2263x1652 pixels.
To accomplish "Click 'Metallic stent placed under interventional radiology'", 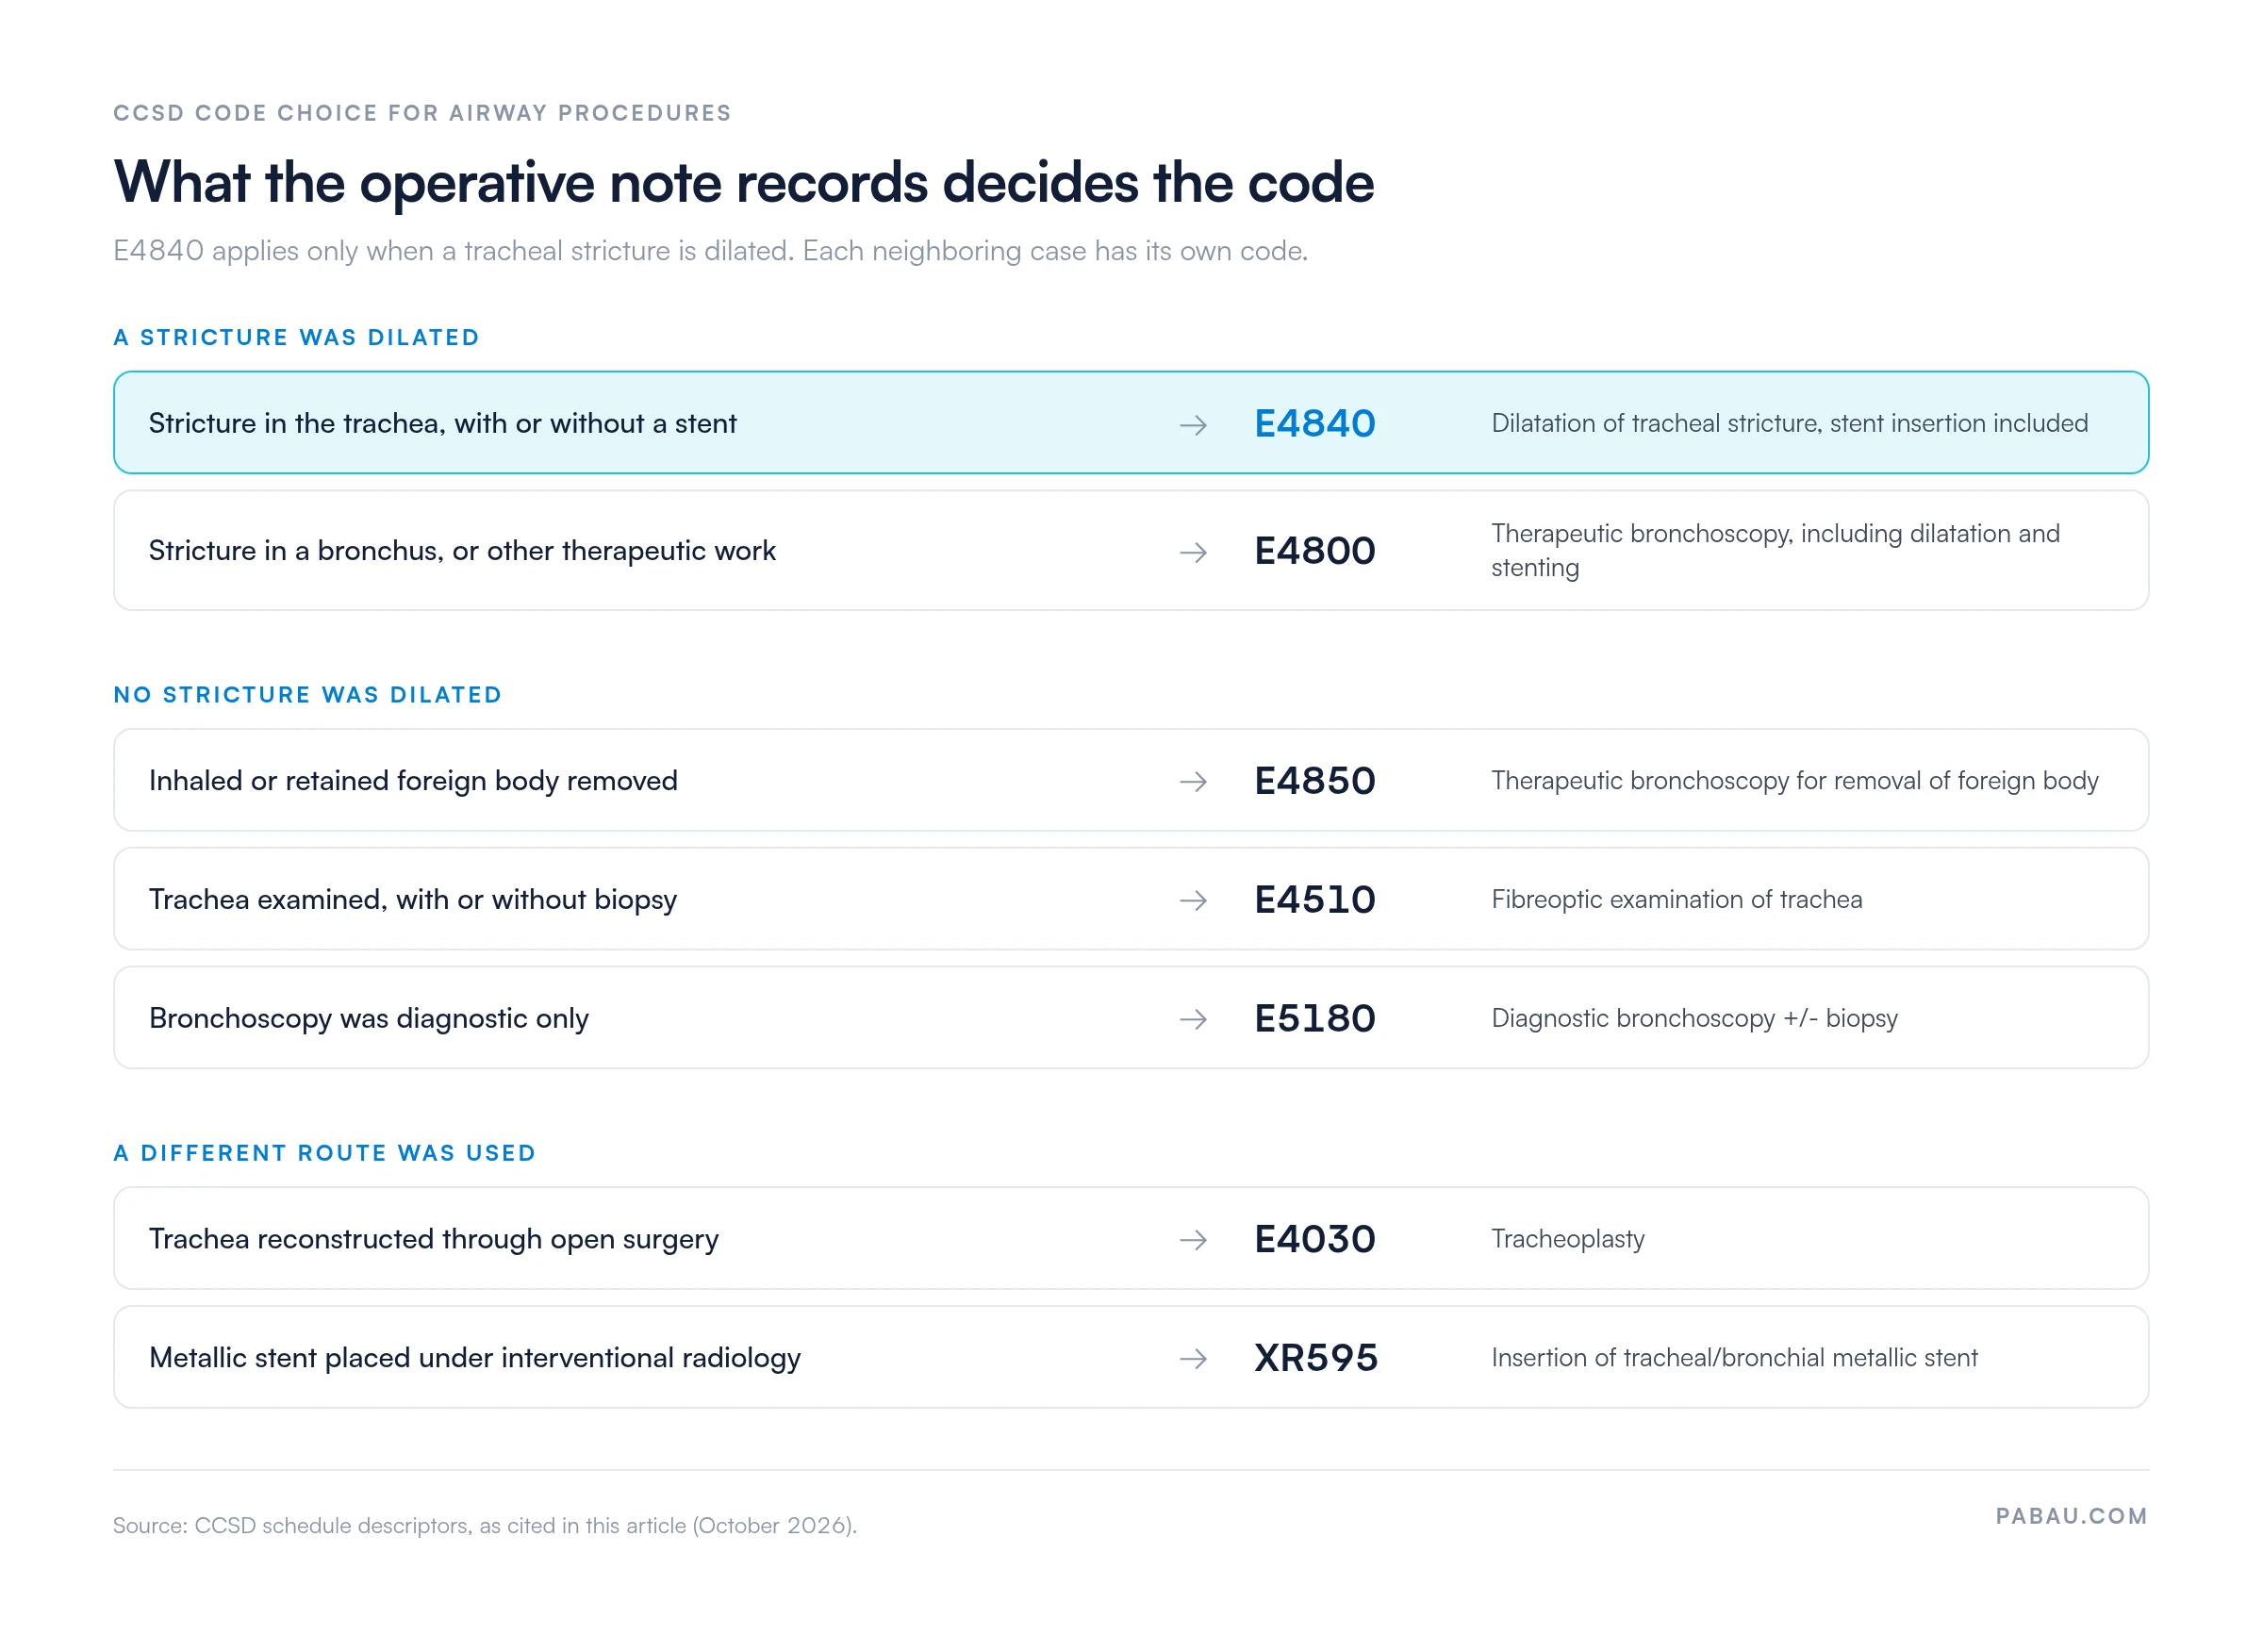I will coord(475,1357).
